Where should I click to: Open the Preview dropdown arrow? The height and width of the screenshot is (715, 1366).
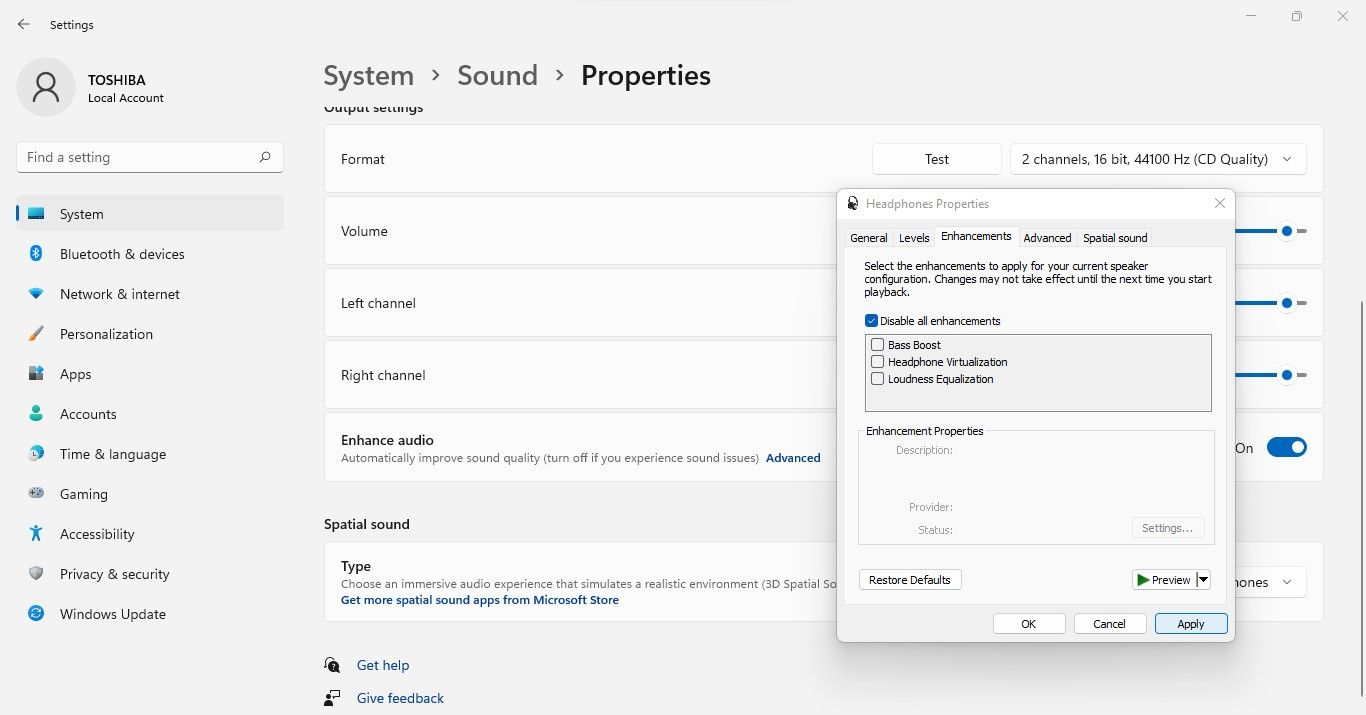1203,580
